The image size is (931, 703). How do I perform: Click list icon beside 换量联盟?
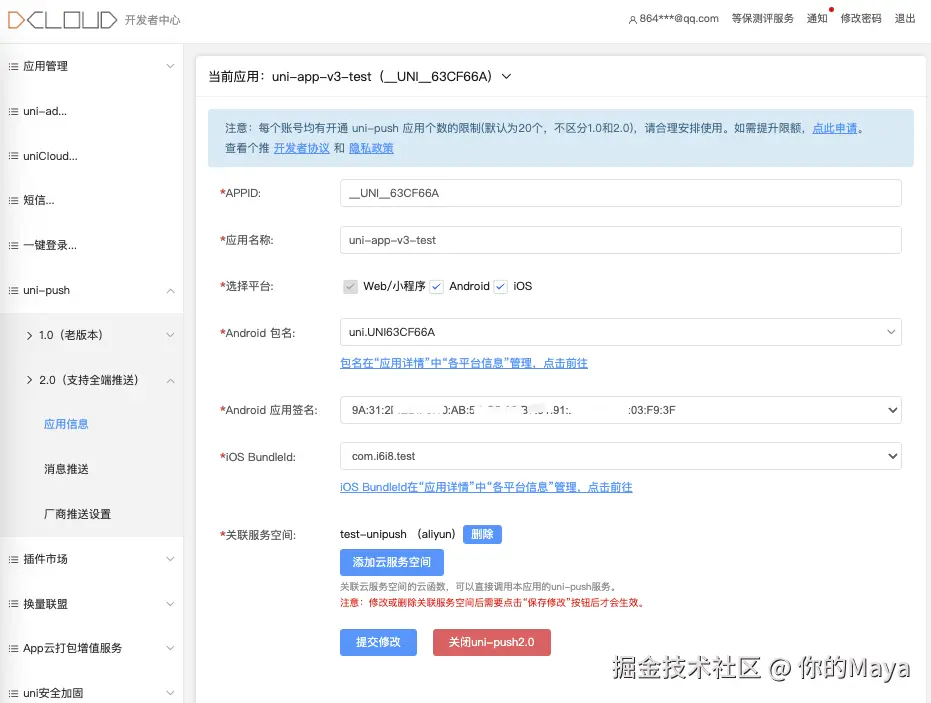pos(13,604)
